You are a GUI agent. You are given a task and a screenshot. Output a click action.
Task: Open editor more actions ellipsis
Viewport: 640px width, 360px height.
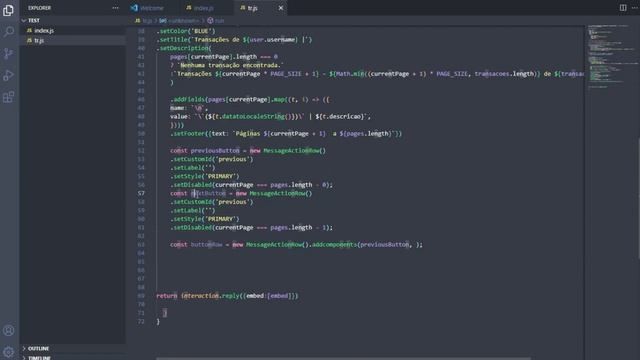pyautogui.click(x=635, y=8)
